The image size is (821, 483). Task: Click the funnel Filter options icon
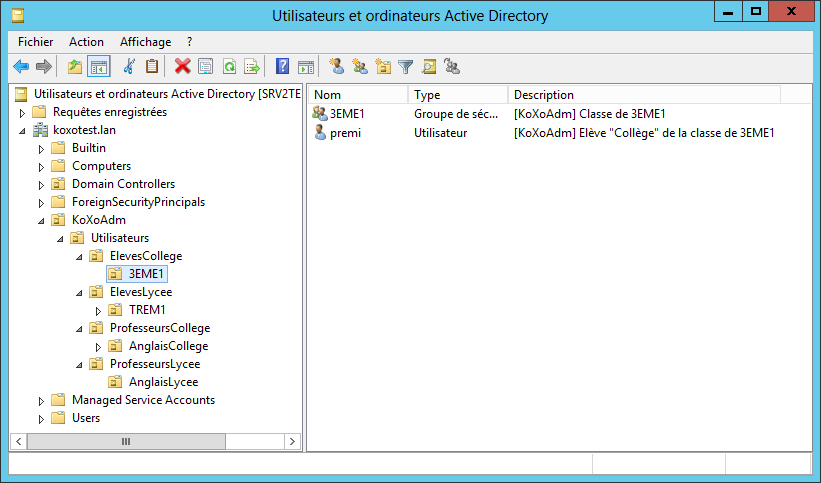pyautogui.click(x=406, y=67)
